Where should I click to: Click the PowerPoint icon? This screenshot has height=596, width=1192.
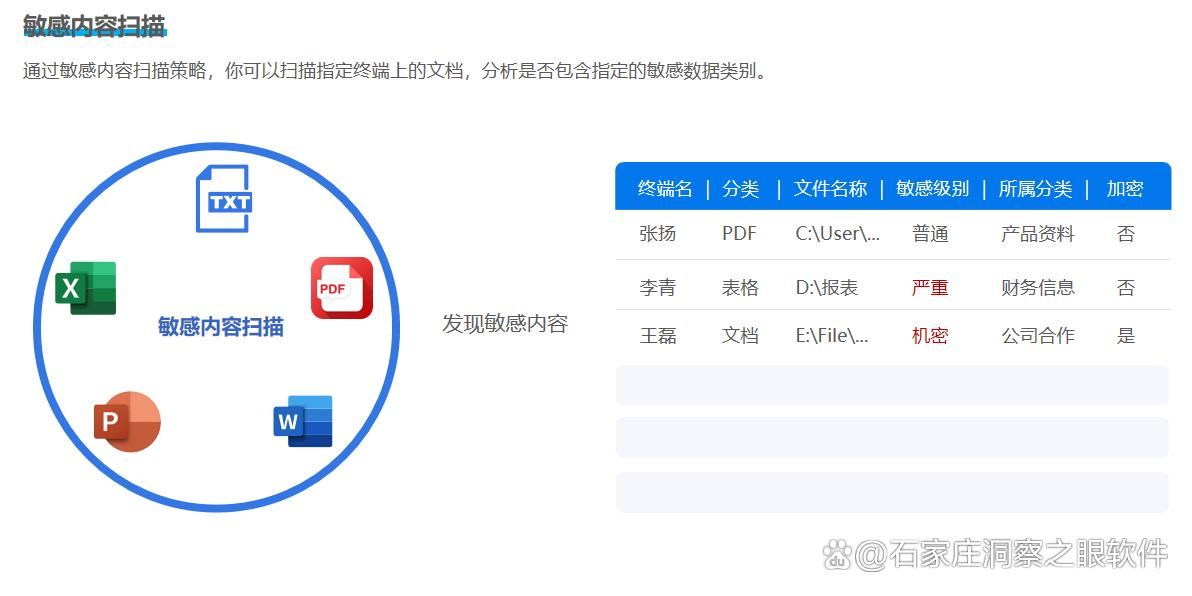coord(127,421)
